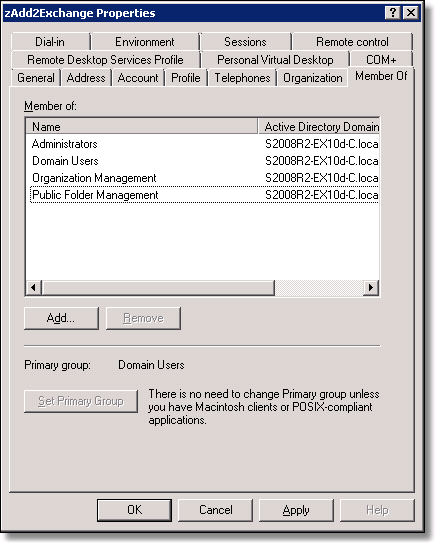Open the Profile tab

[x=186, y=78]
